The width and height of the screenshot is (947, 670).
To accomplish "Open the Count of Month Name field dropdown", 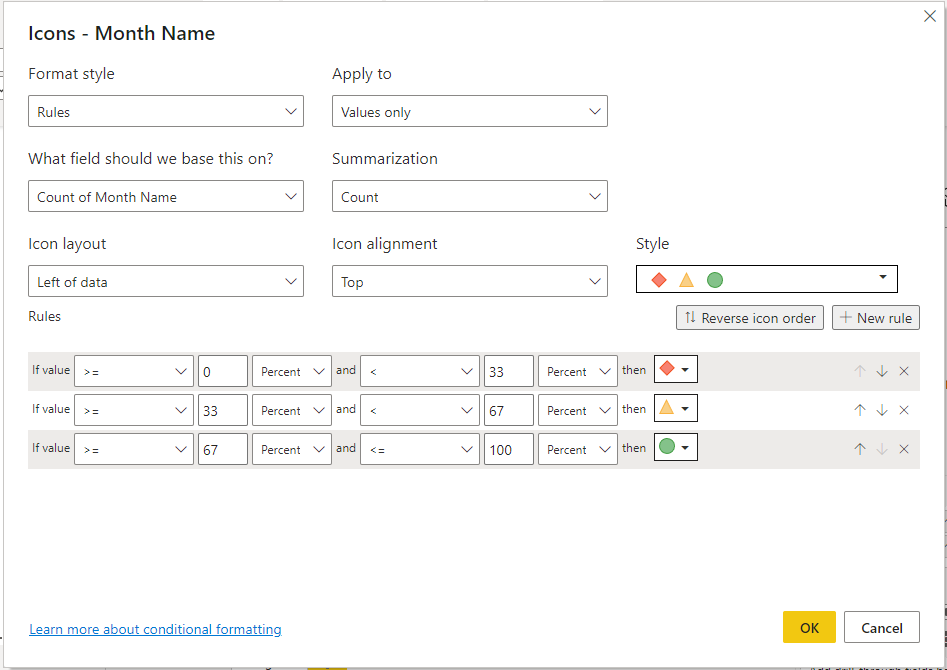I will [x=165, y=196].
